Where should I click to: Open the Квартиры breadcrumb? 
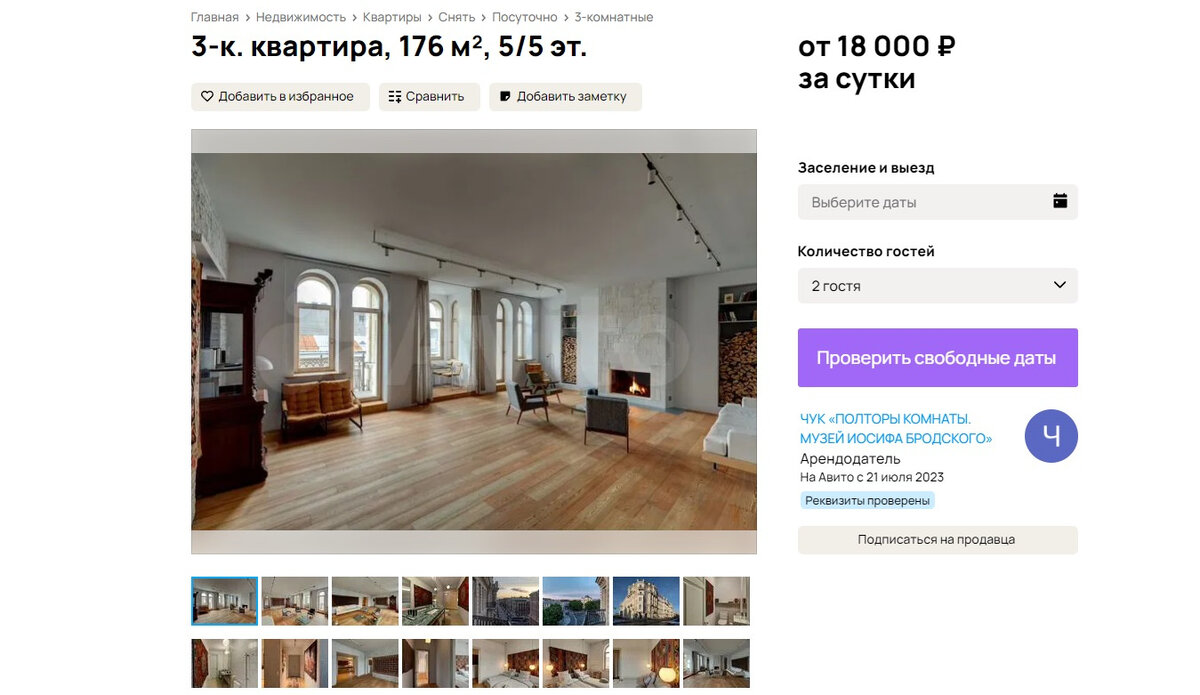pyautogui.click(x=392, y=17)
